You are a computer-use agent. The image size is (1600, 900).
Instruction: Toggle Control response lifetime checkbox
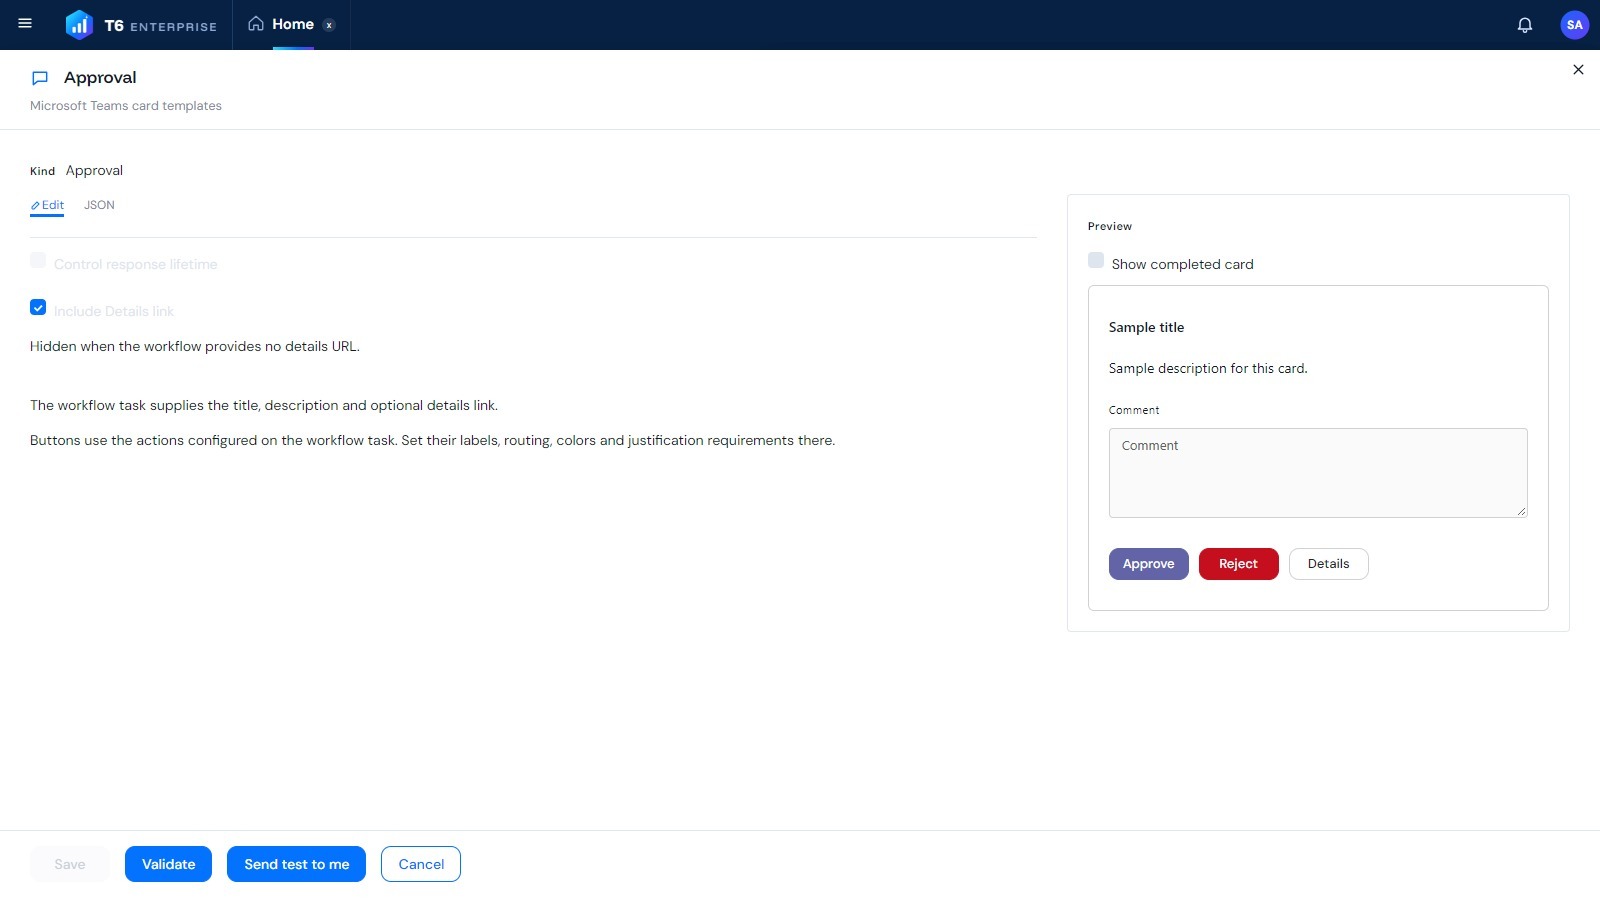(x=38, y=260)
